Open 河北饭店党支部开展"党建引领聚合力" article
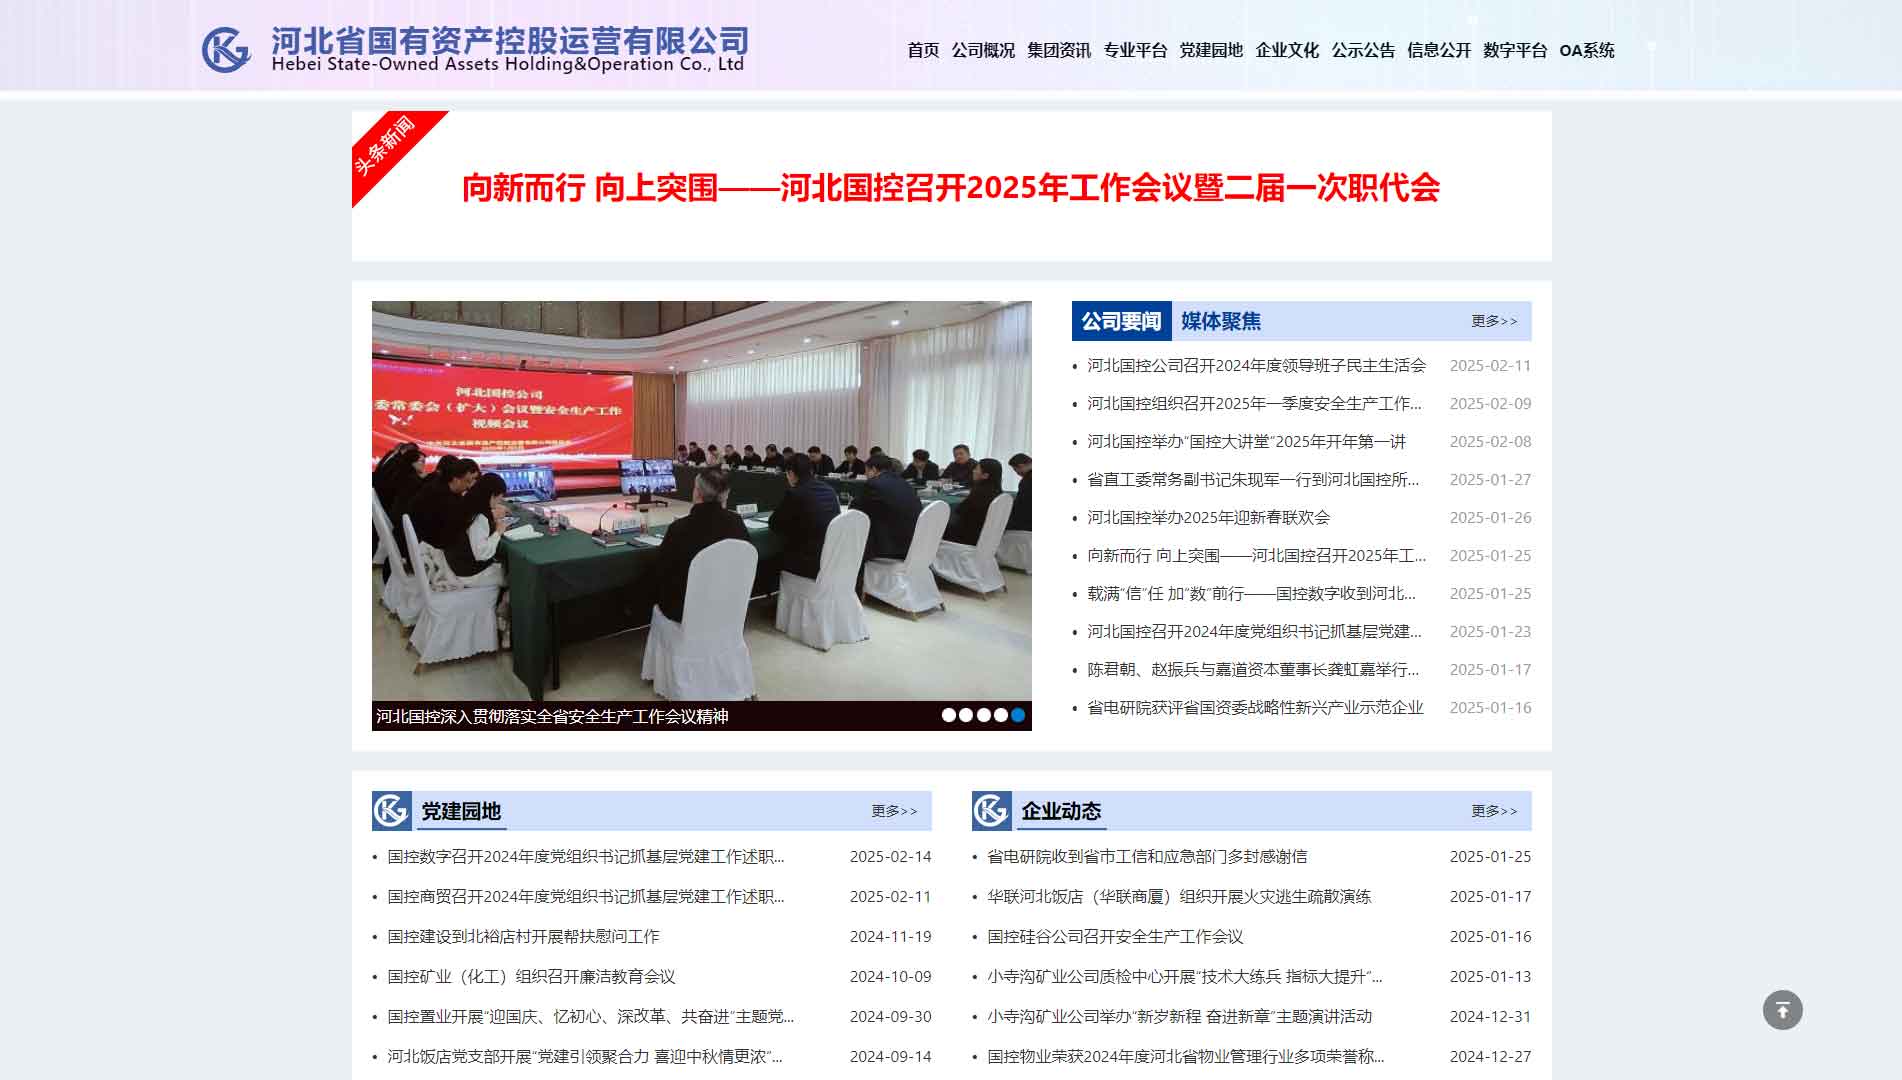 585,1057
